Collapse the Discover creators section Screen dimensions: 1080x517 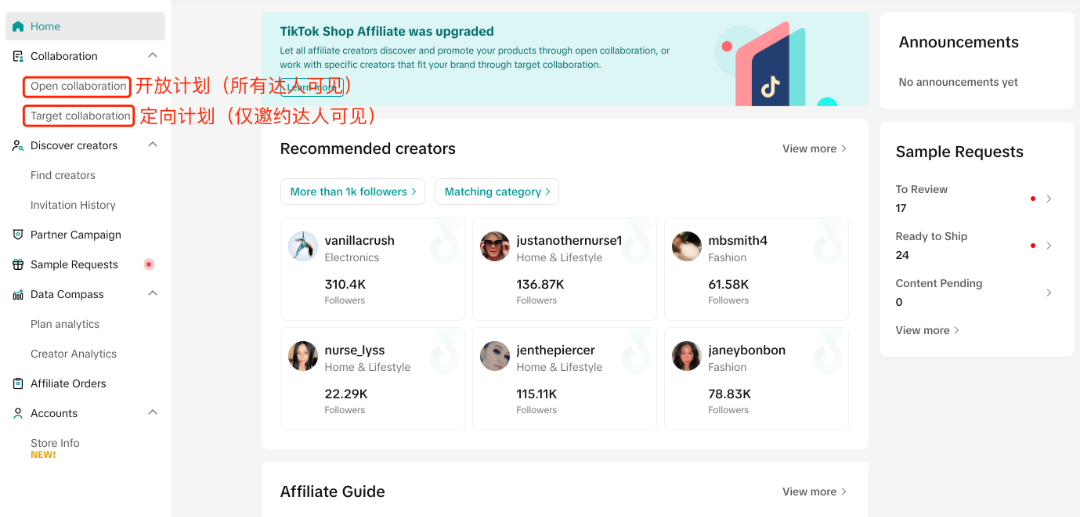153,145
